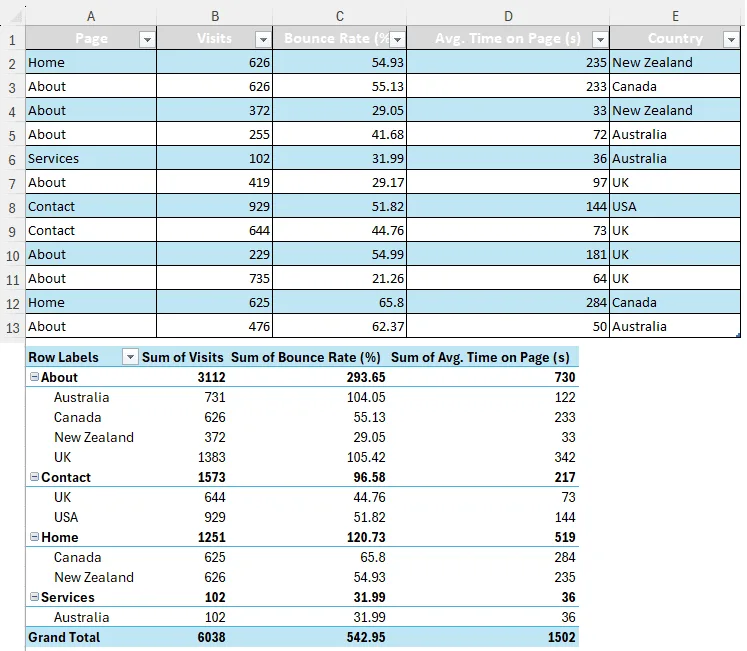Image resolution: width=747 pixels, height=651 pixels.
Task: Click the Sum of Visits pivot header
Action: pyautogui.click(x=182, y=357)
